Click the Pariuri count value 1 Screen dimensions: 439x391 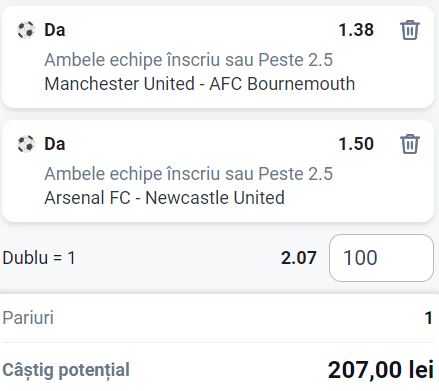point(429,318)
